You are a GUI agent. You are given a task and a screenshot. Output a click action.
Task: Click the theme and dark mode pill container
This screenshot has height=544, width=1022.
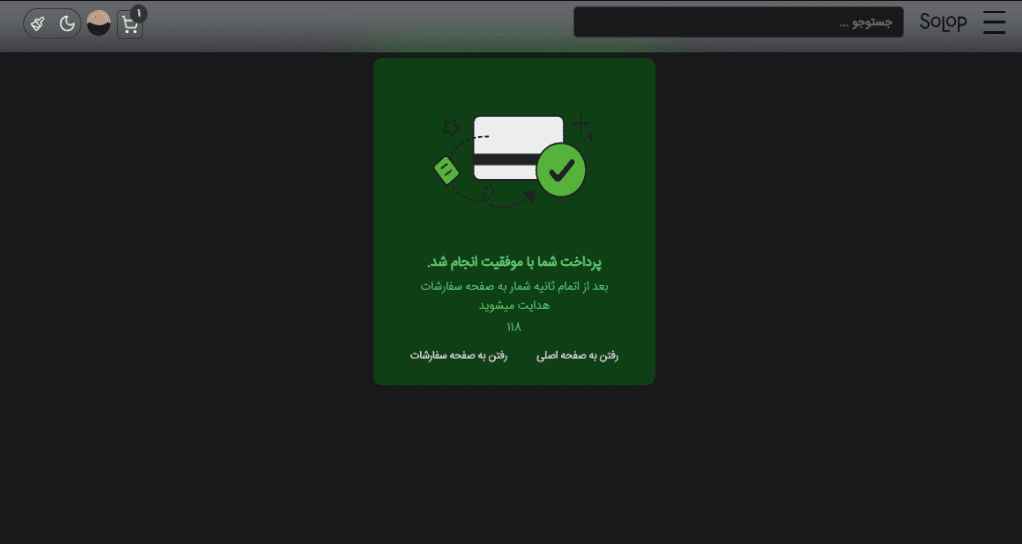[x=52, y=24]
